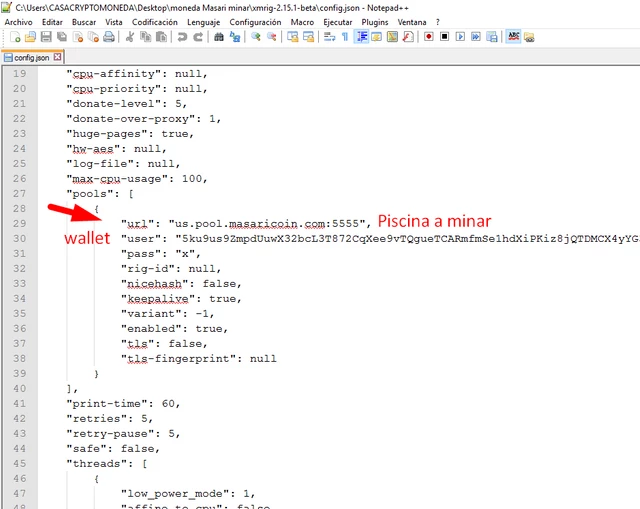Toggle show all characters pilcrow icon
The width and height of the screenshot is (640, 509).
click(345, 37)
